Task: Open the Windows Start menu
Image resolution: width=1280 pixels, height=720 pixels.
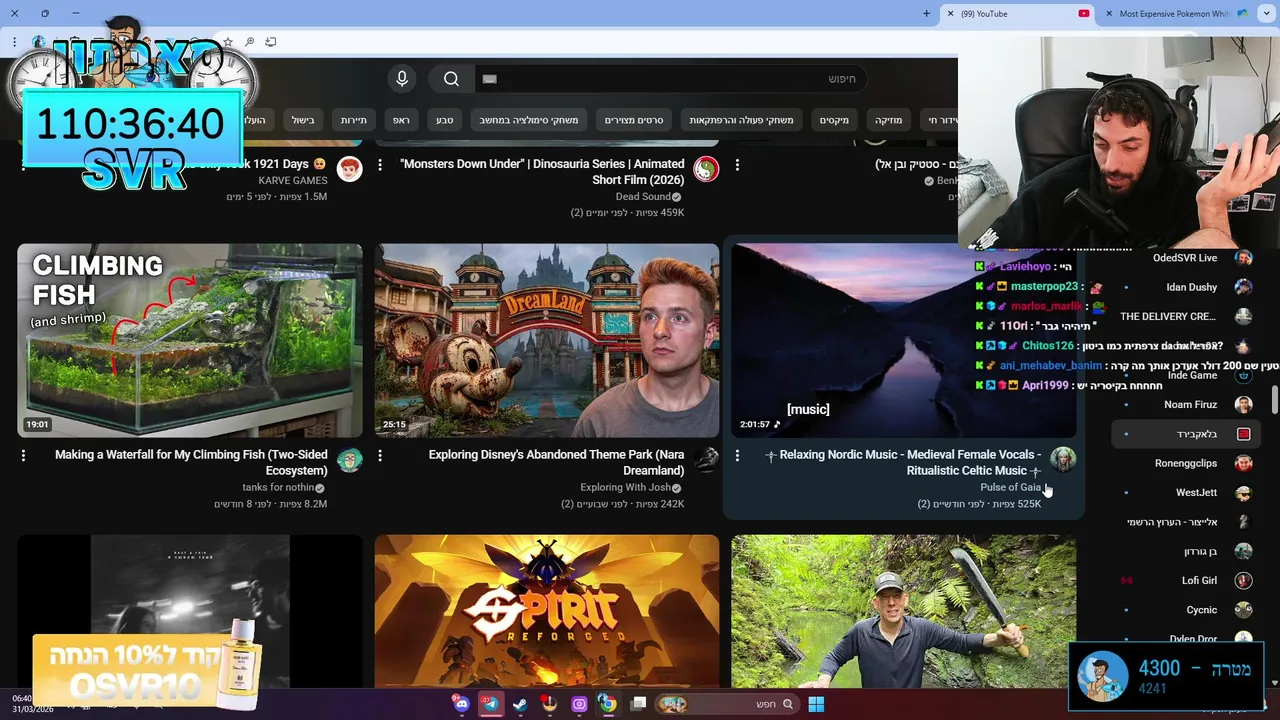Action: point(816,704)
